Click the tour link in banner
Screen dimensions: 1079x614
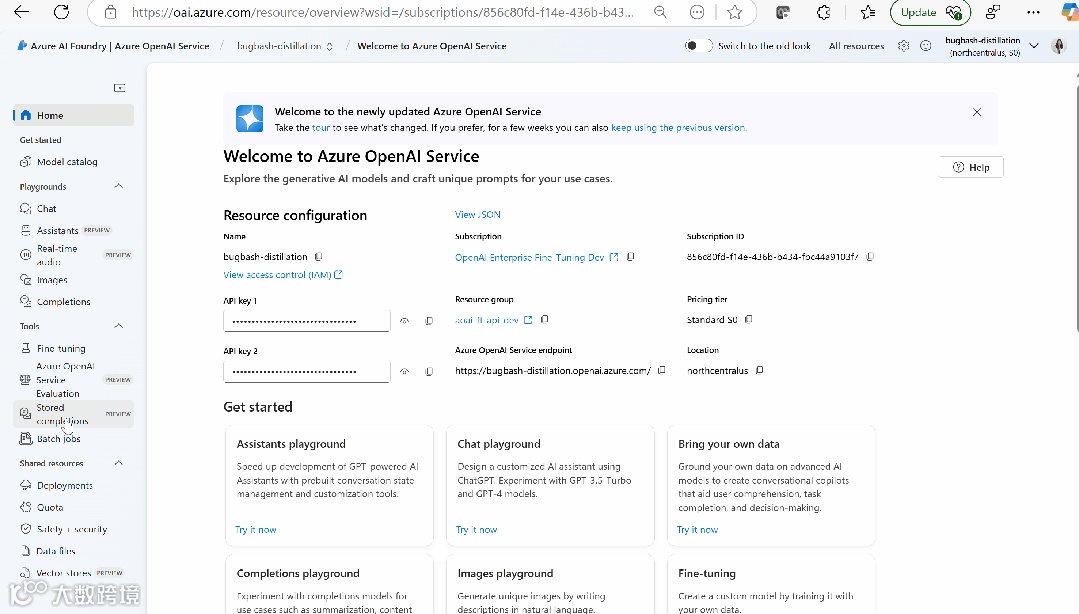[321, 128]
